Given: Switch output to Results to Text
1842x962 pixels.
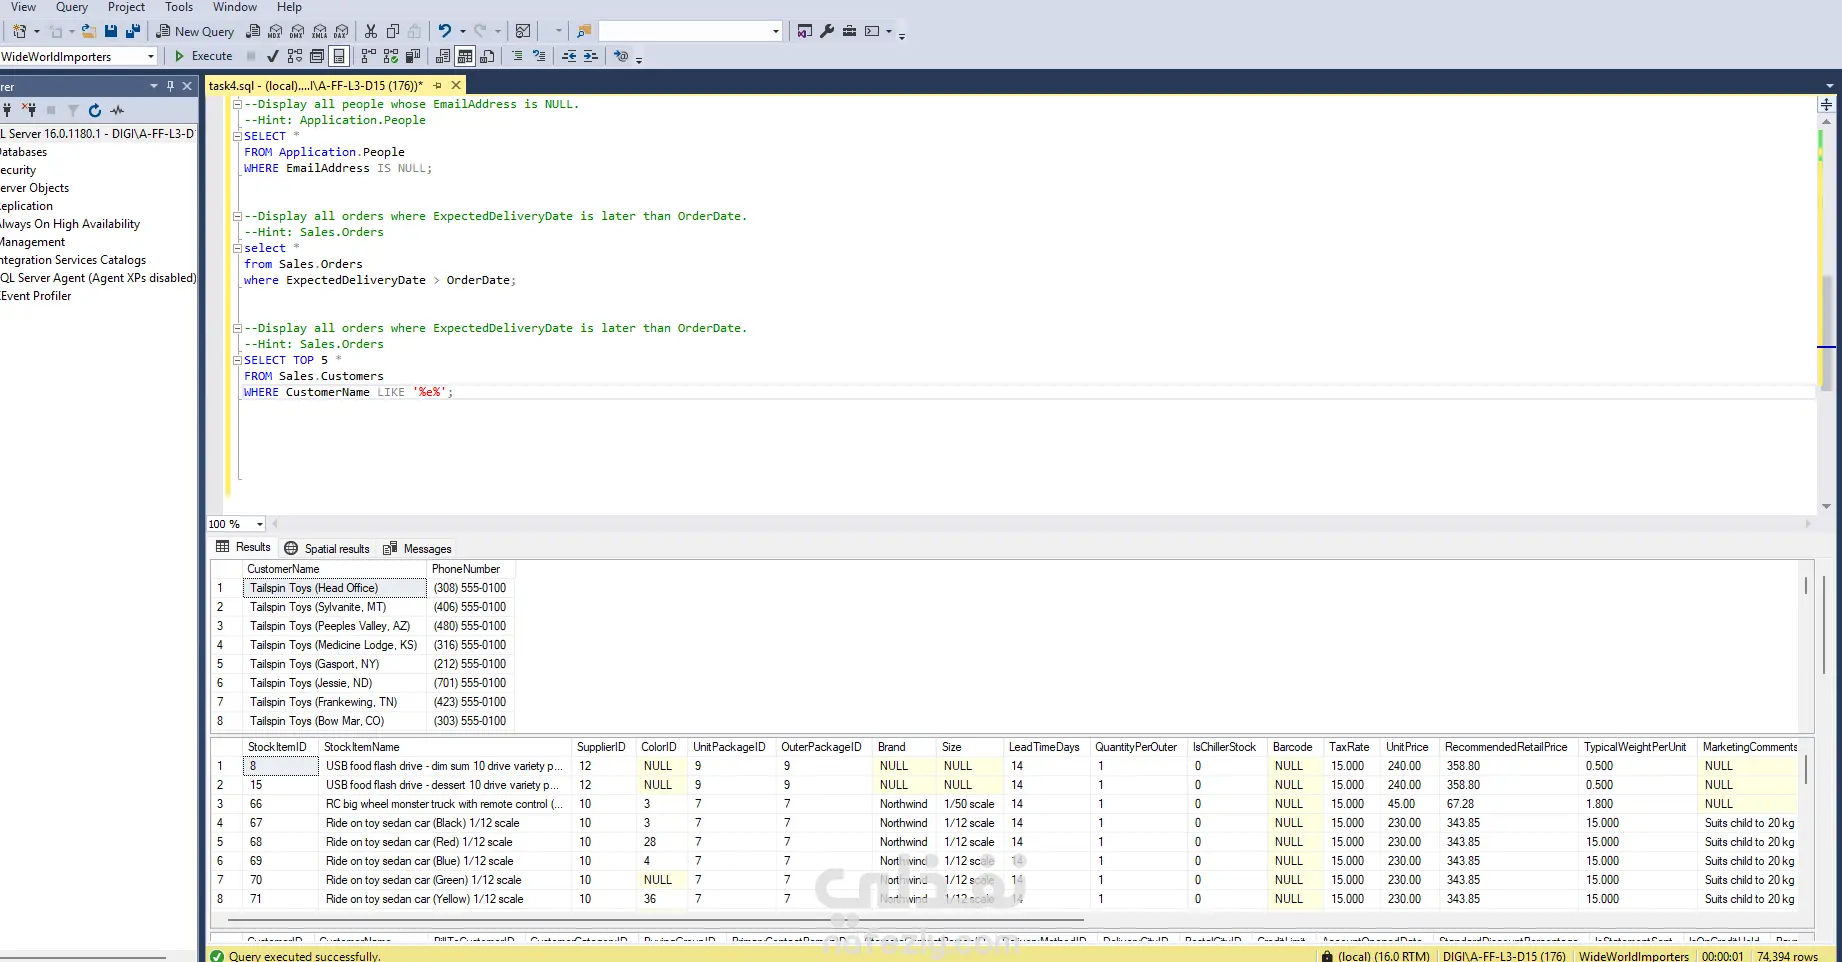Looking at the screenshot, I should pos(443,56).
